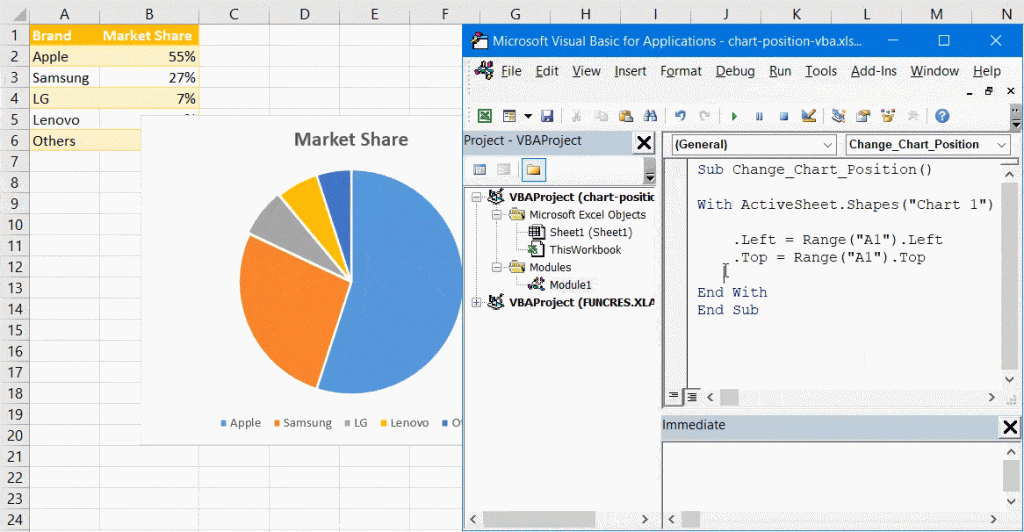Toggle Design Mode icon in the toolbar
Viewport: 1024px width, 532px height.
pyautogui.click(x=808, y=116)
